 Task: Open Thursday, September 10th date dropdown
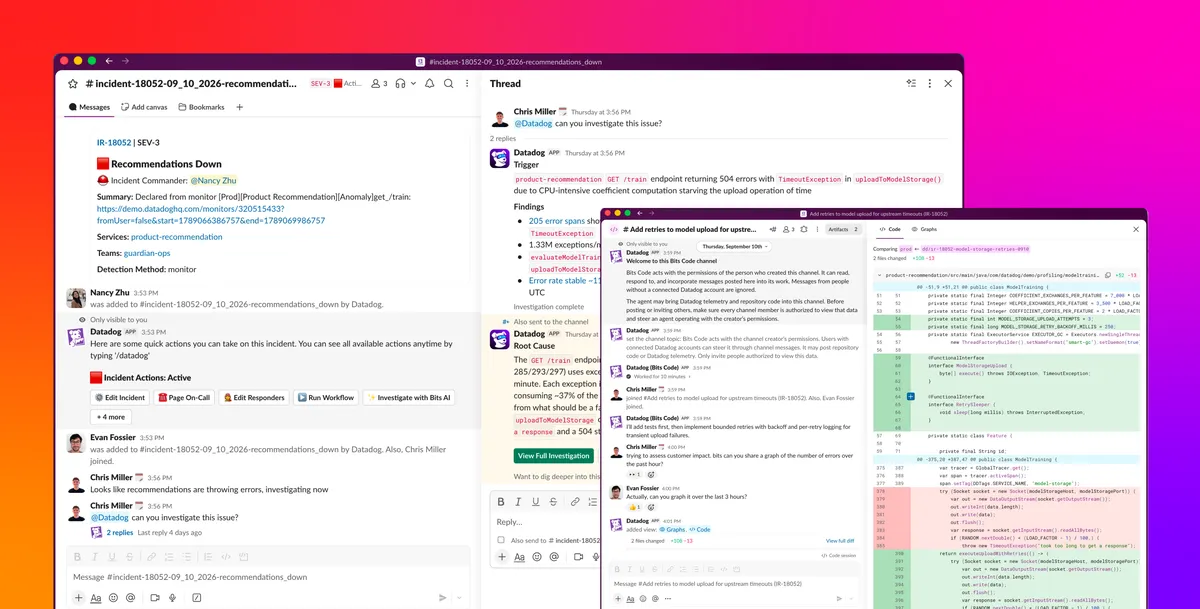point(735,246)
